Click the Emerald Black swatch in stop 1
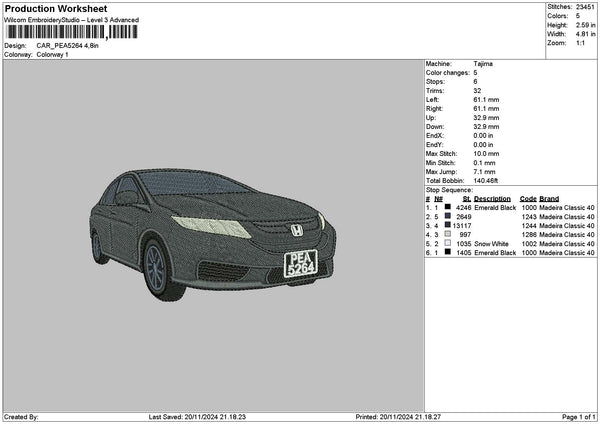Screen dimensions: 600x424 tap(448, 208)
